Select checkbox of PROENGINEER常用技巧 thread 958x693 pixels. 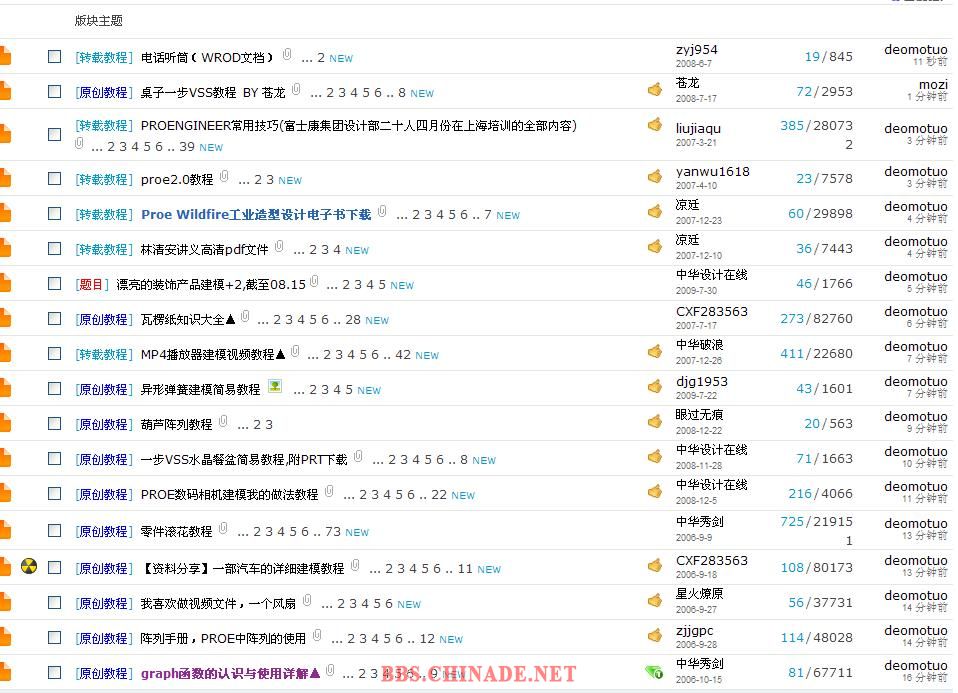click(54, 134)
